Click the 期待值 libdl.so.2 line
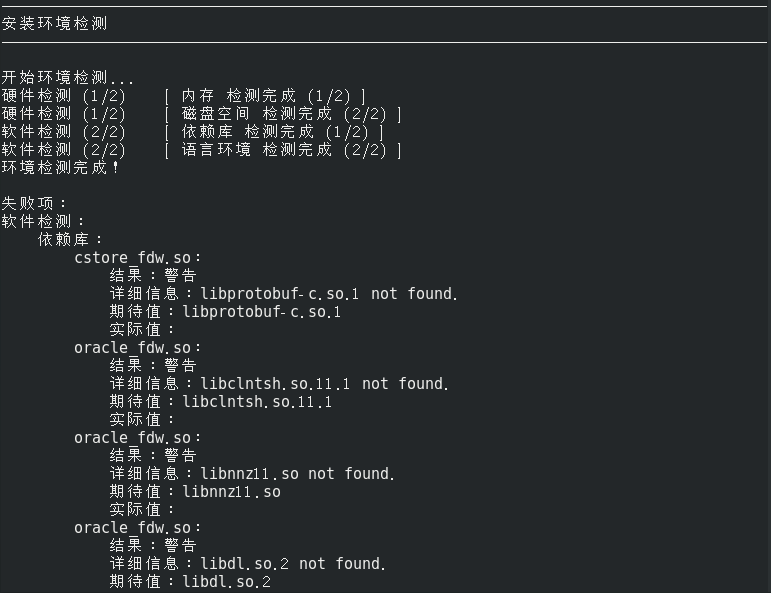Image resolution: width=771 pixels, height=593 pixels. 190,582
